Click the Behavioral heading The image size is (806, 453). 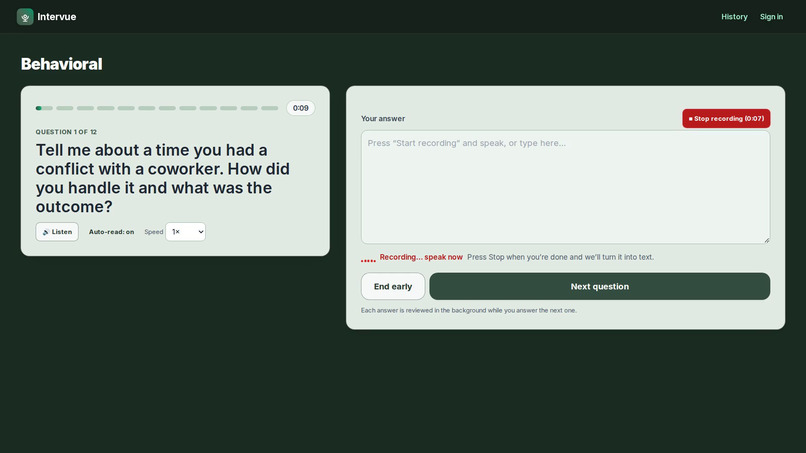tap(62, 64)
